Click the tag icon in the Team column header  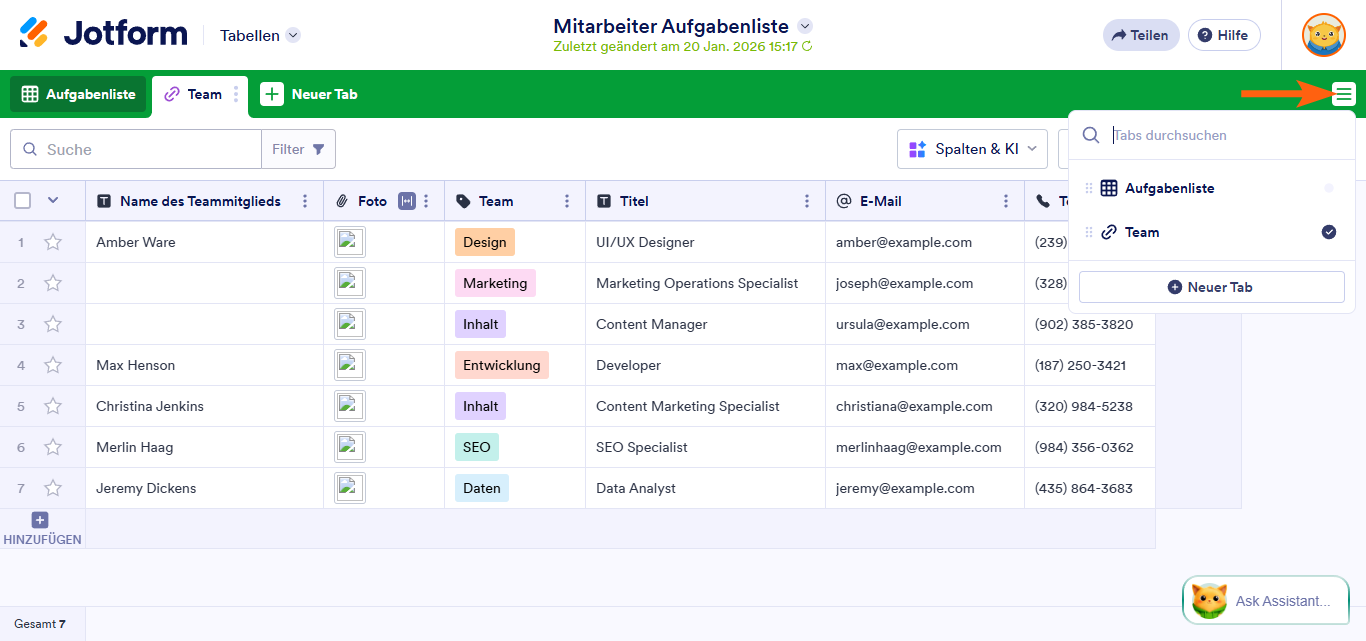tap(461, 200)
